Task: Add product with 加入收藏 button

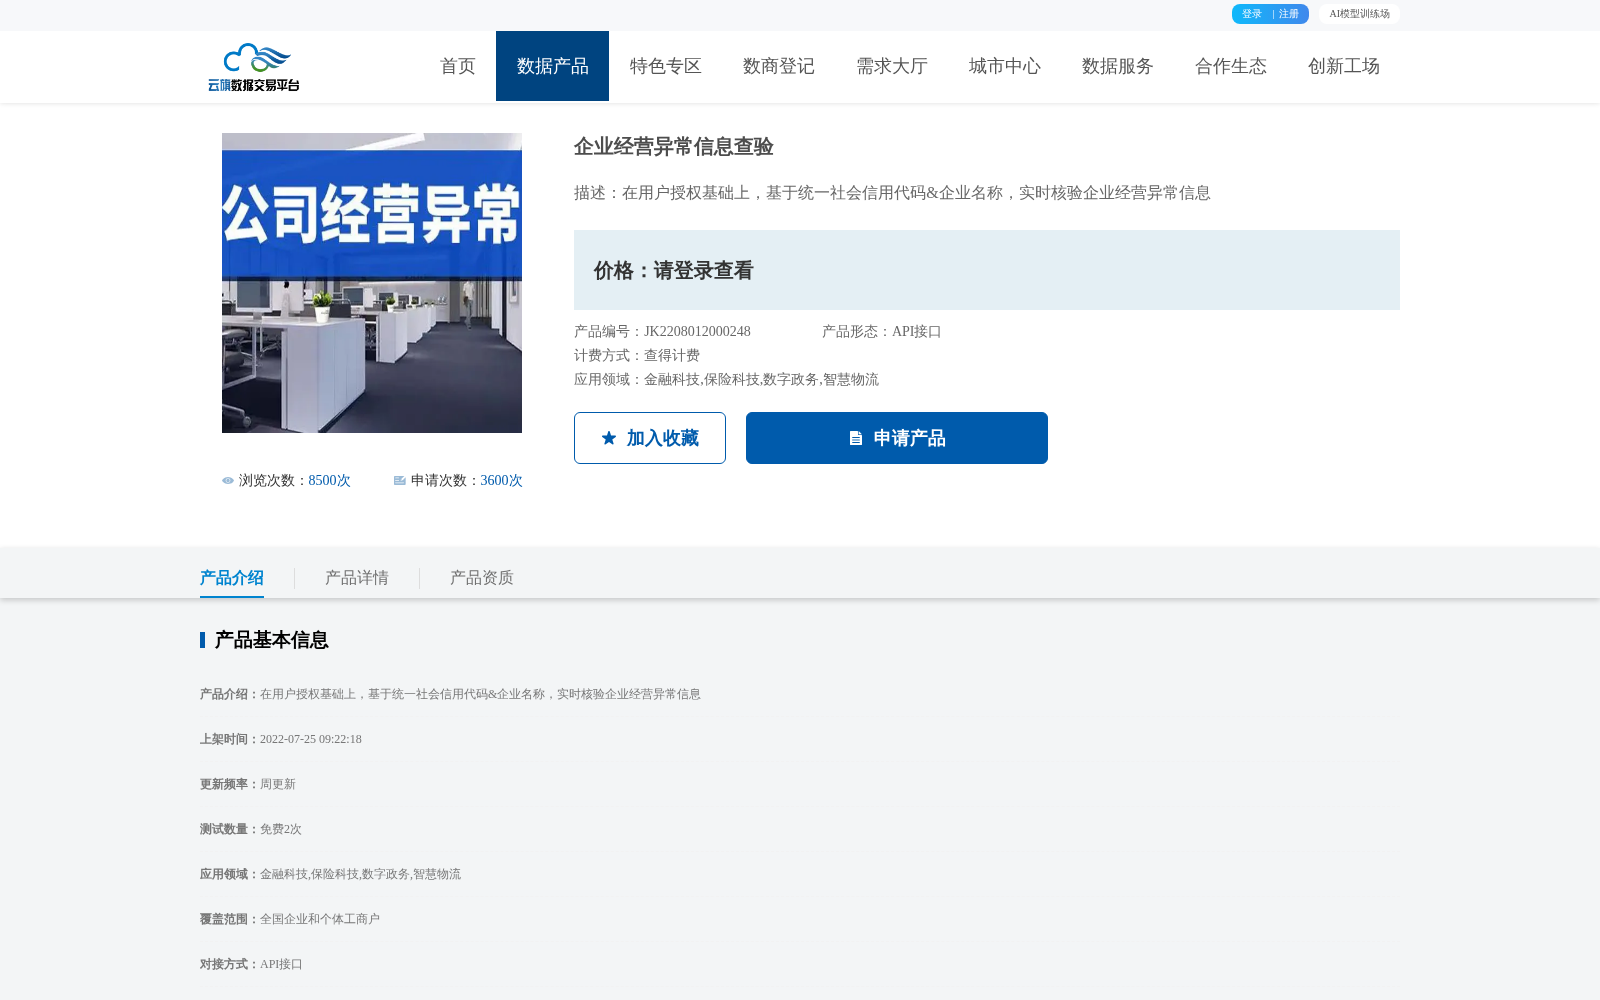Action: tap(650, 438)
